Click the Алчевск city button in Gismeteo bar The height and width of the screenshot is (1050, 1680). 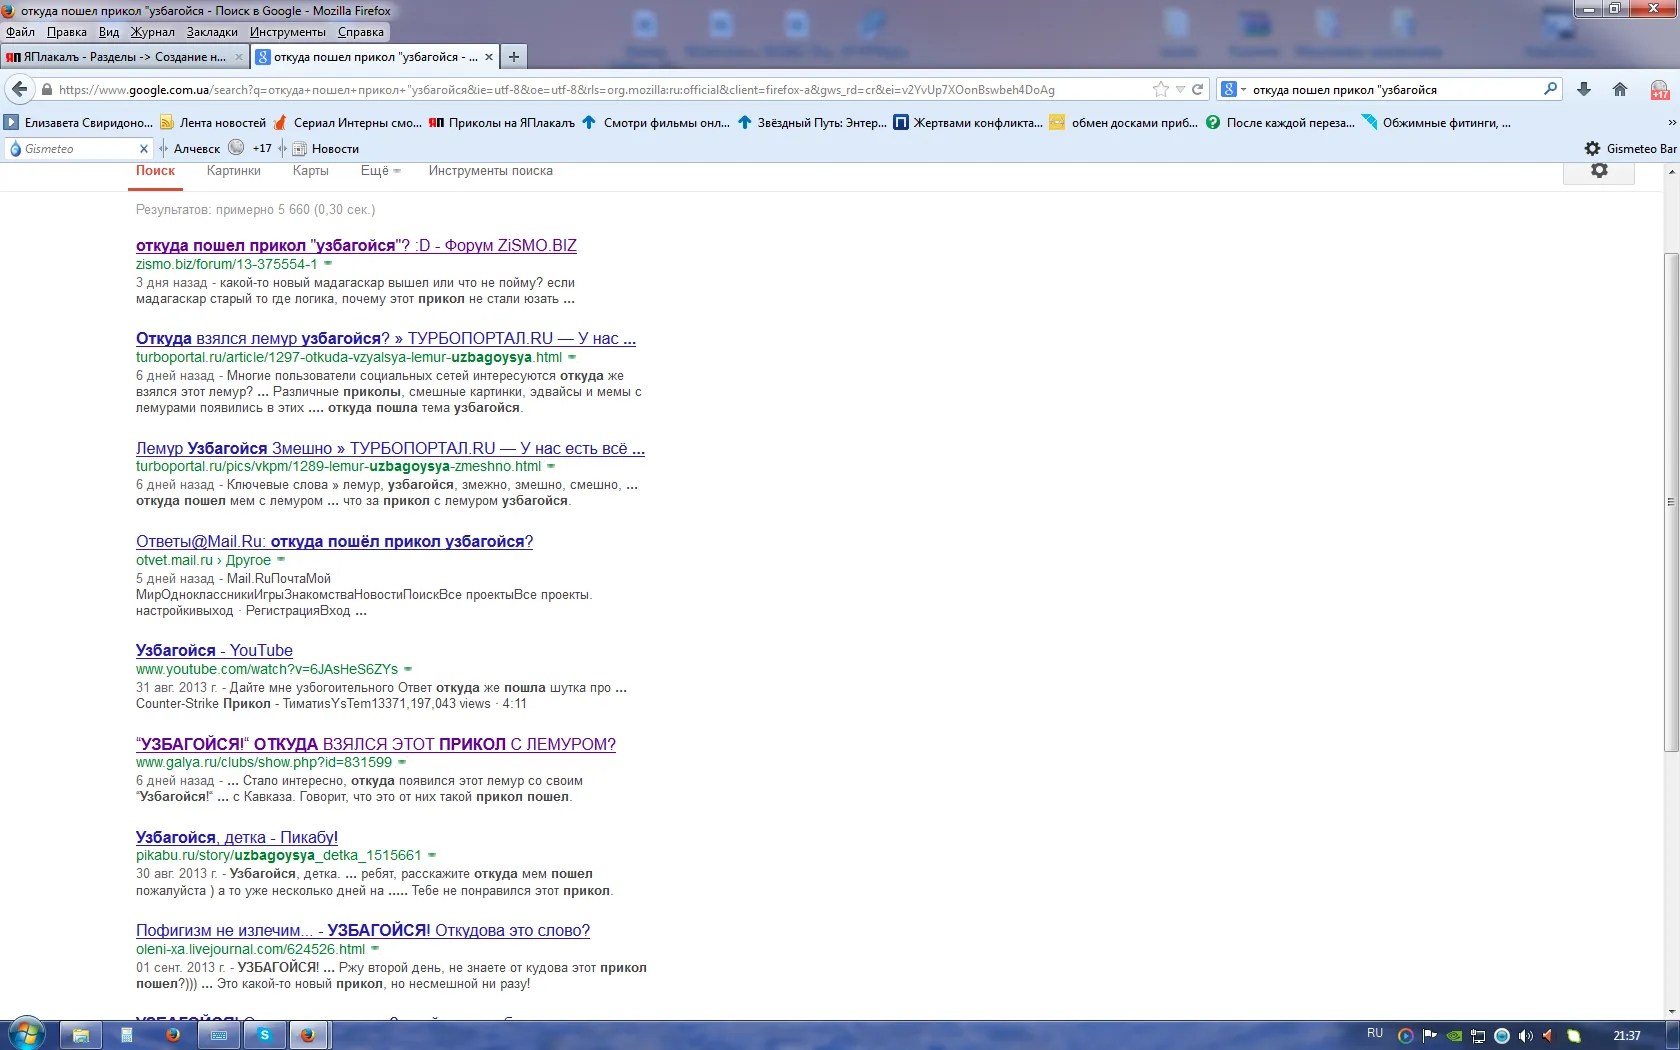pyautogui.click(x=197, y=148)
